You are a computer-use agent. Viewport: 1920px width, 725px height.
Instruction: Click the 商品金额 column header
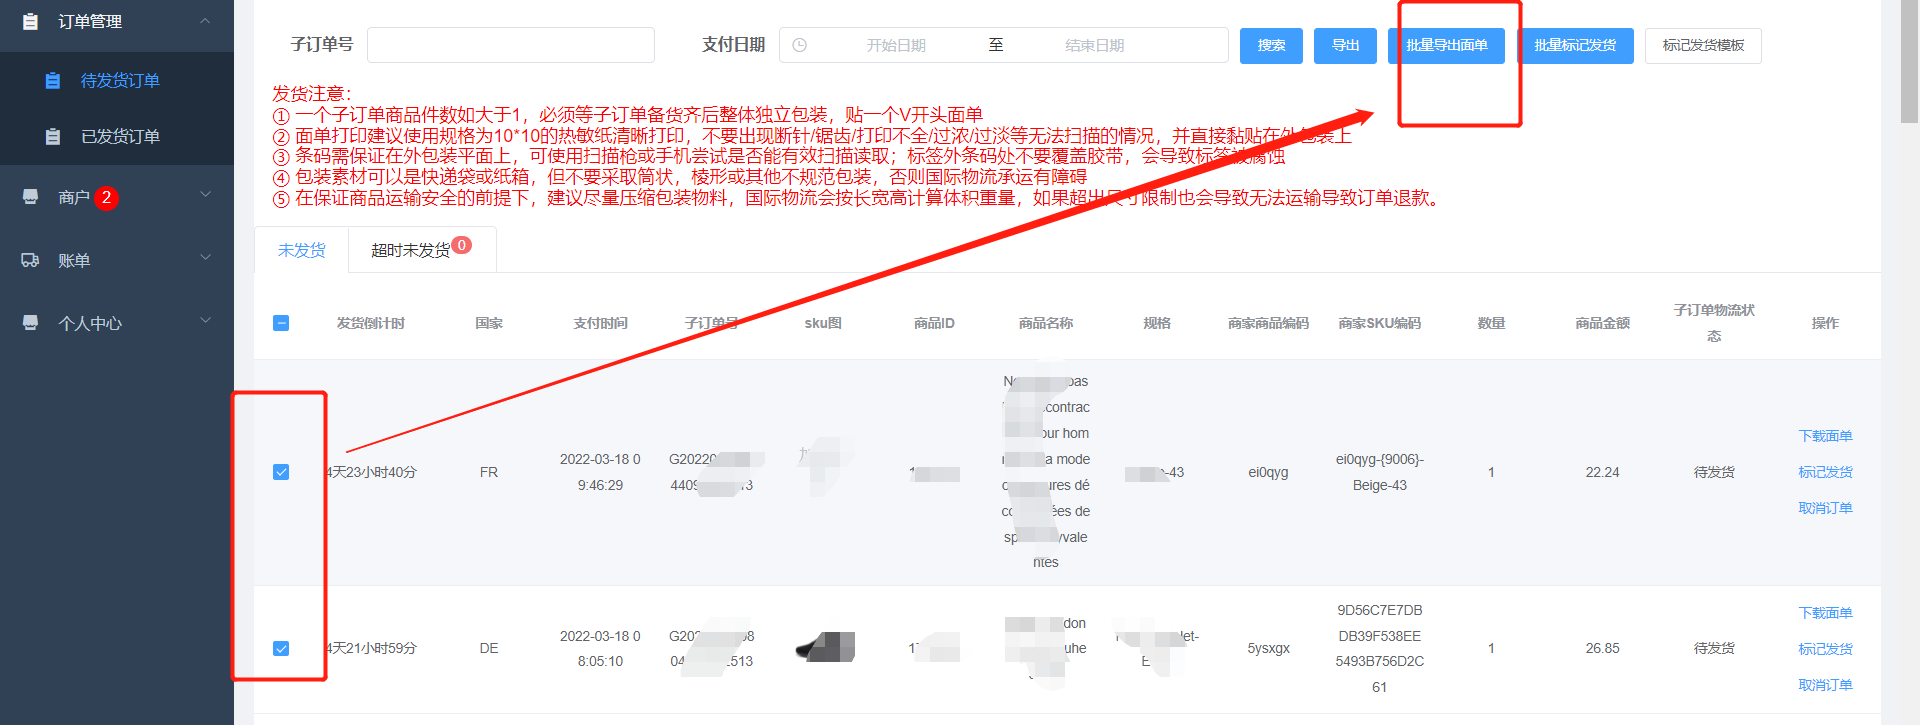coord(1602,323)
